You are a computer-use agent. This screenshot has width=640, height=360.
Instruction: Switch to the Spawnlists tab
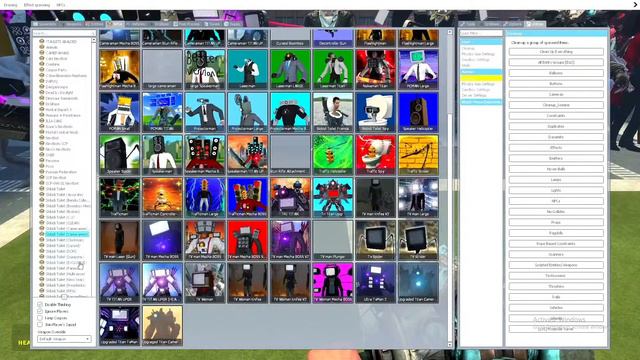tap(46, 24)
